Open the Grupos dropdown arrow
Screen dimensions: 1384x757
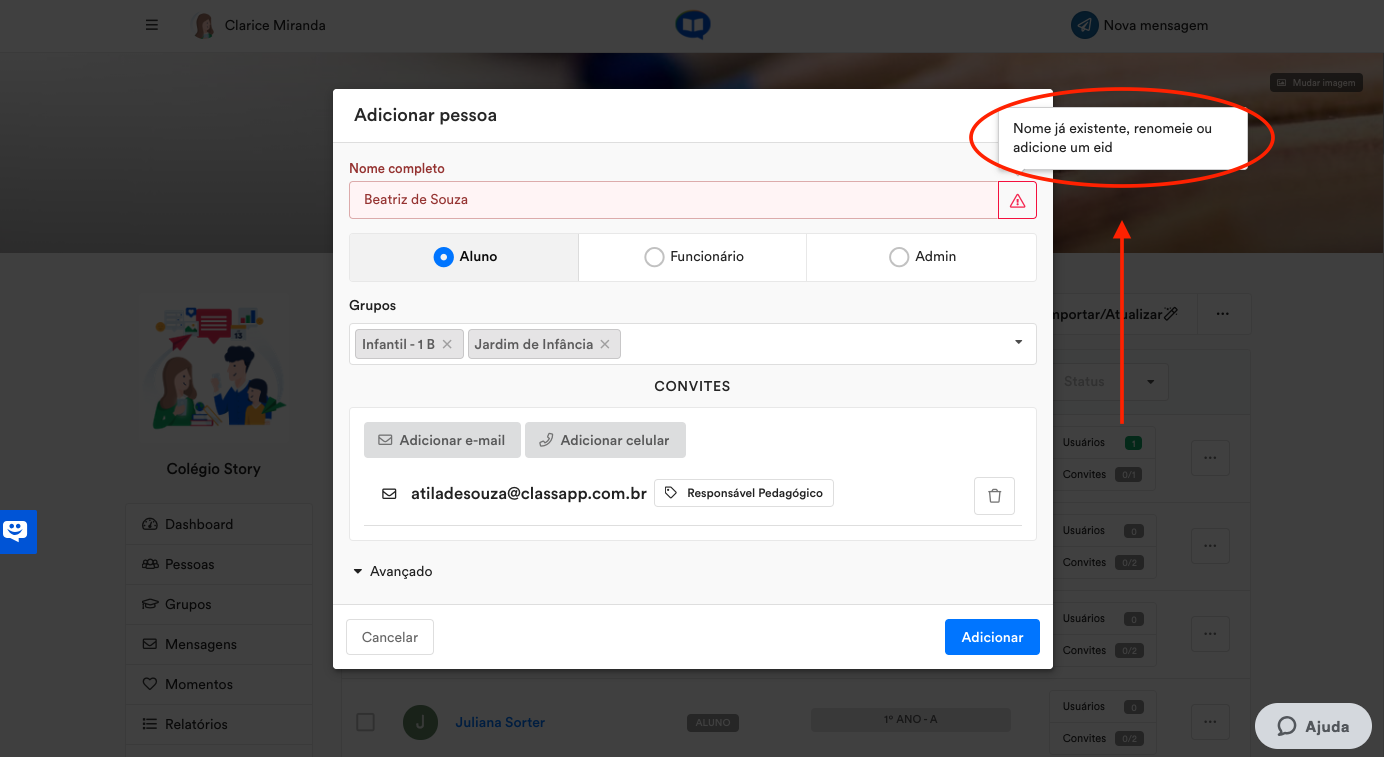[x=1018, y=343]
